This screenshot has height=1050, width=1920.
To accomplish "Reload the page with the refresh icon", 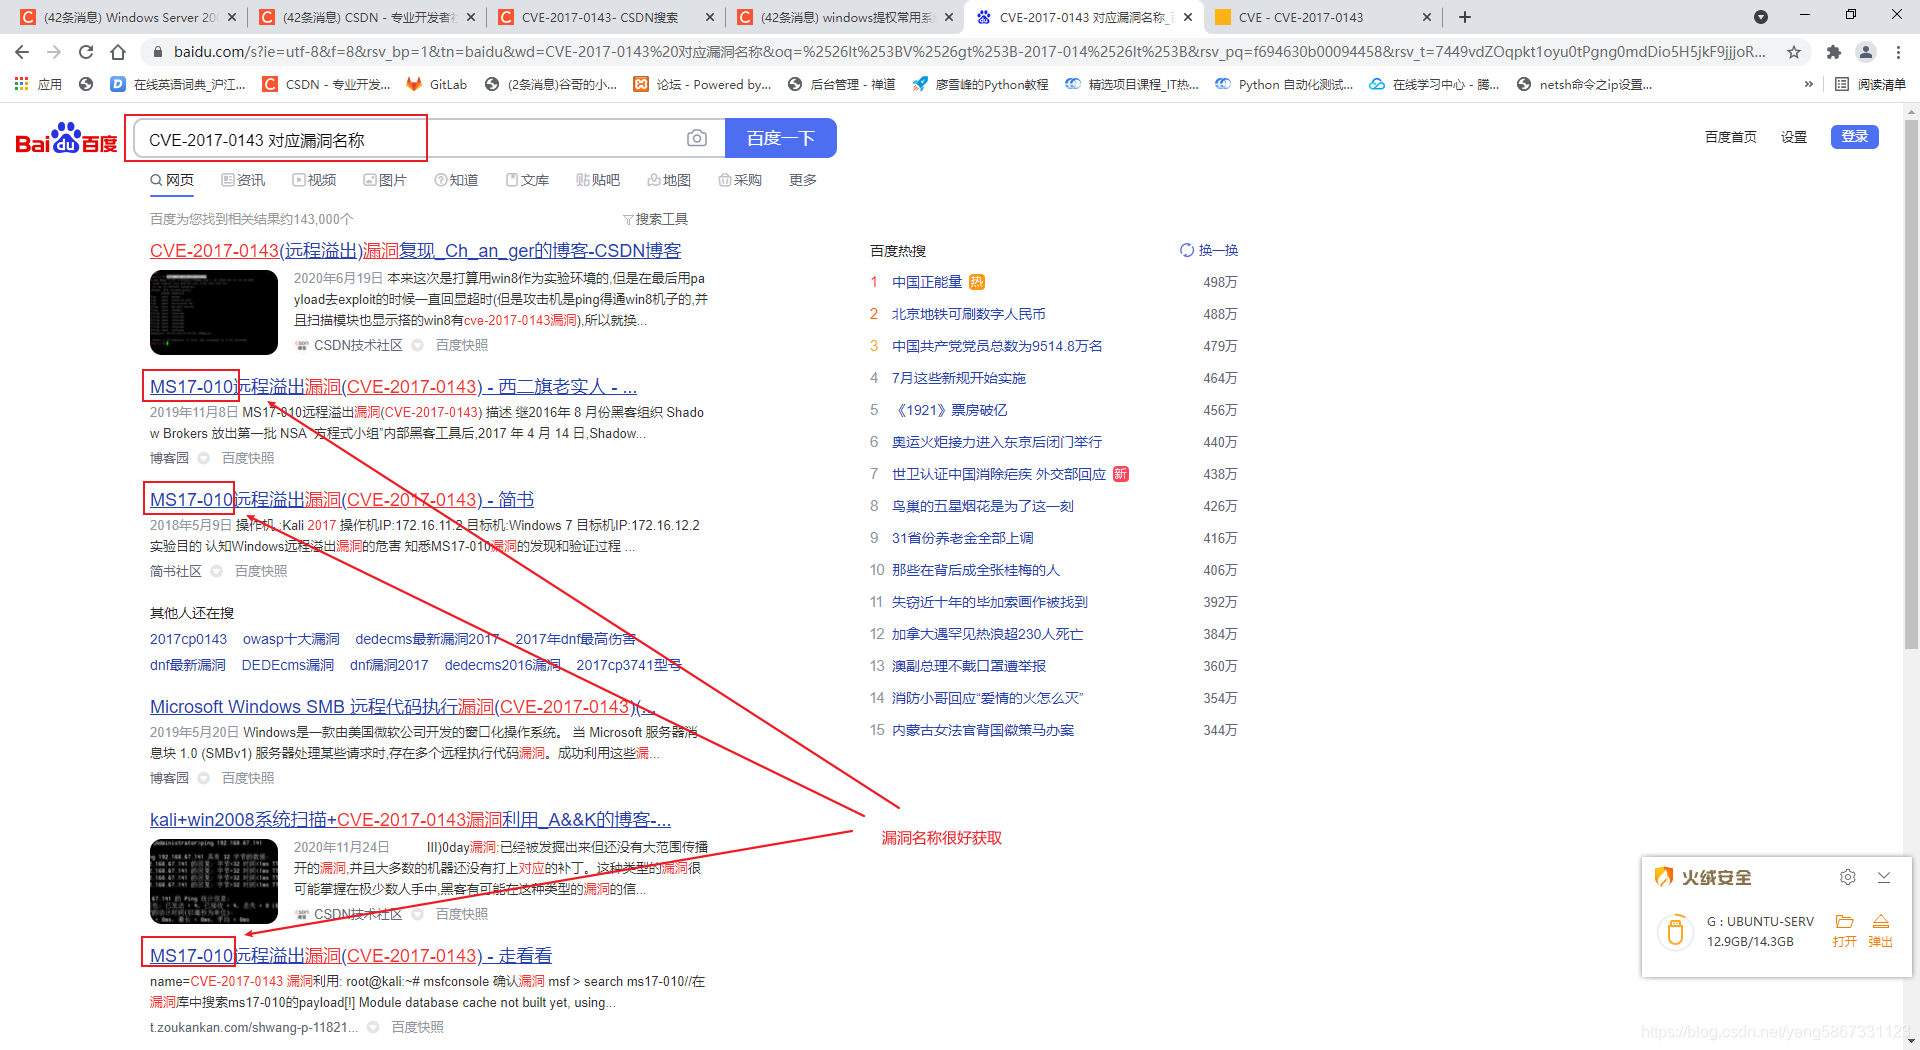I will coord(86,52).
